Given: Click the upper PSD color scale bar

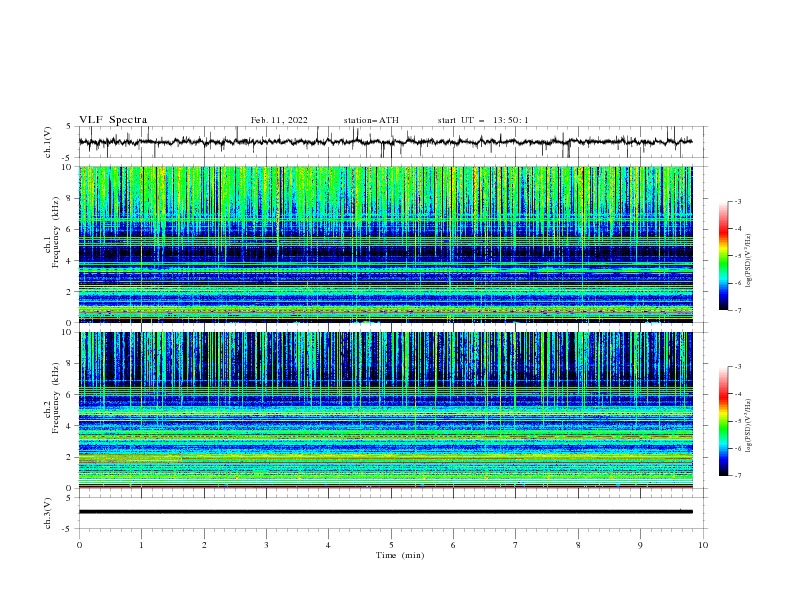Looking at the screenshot, I should click(723, 256).
